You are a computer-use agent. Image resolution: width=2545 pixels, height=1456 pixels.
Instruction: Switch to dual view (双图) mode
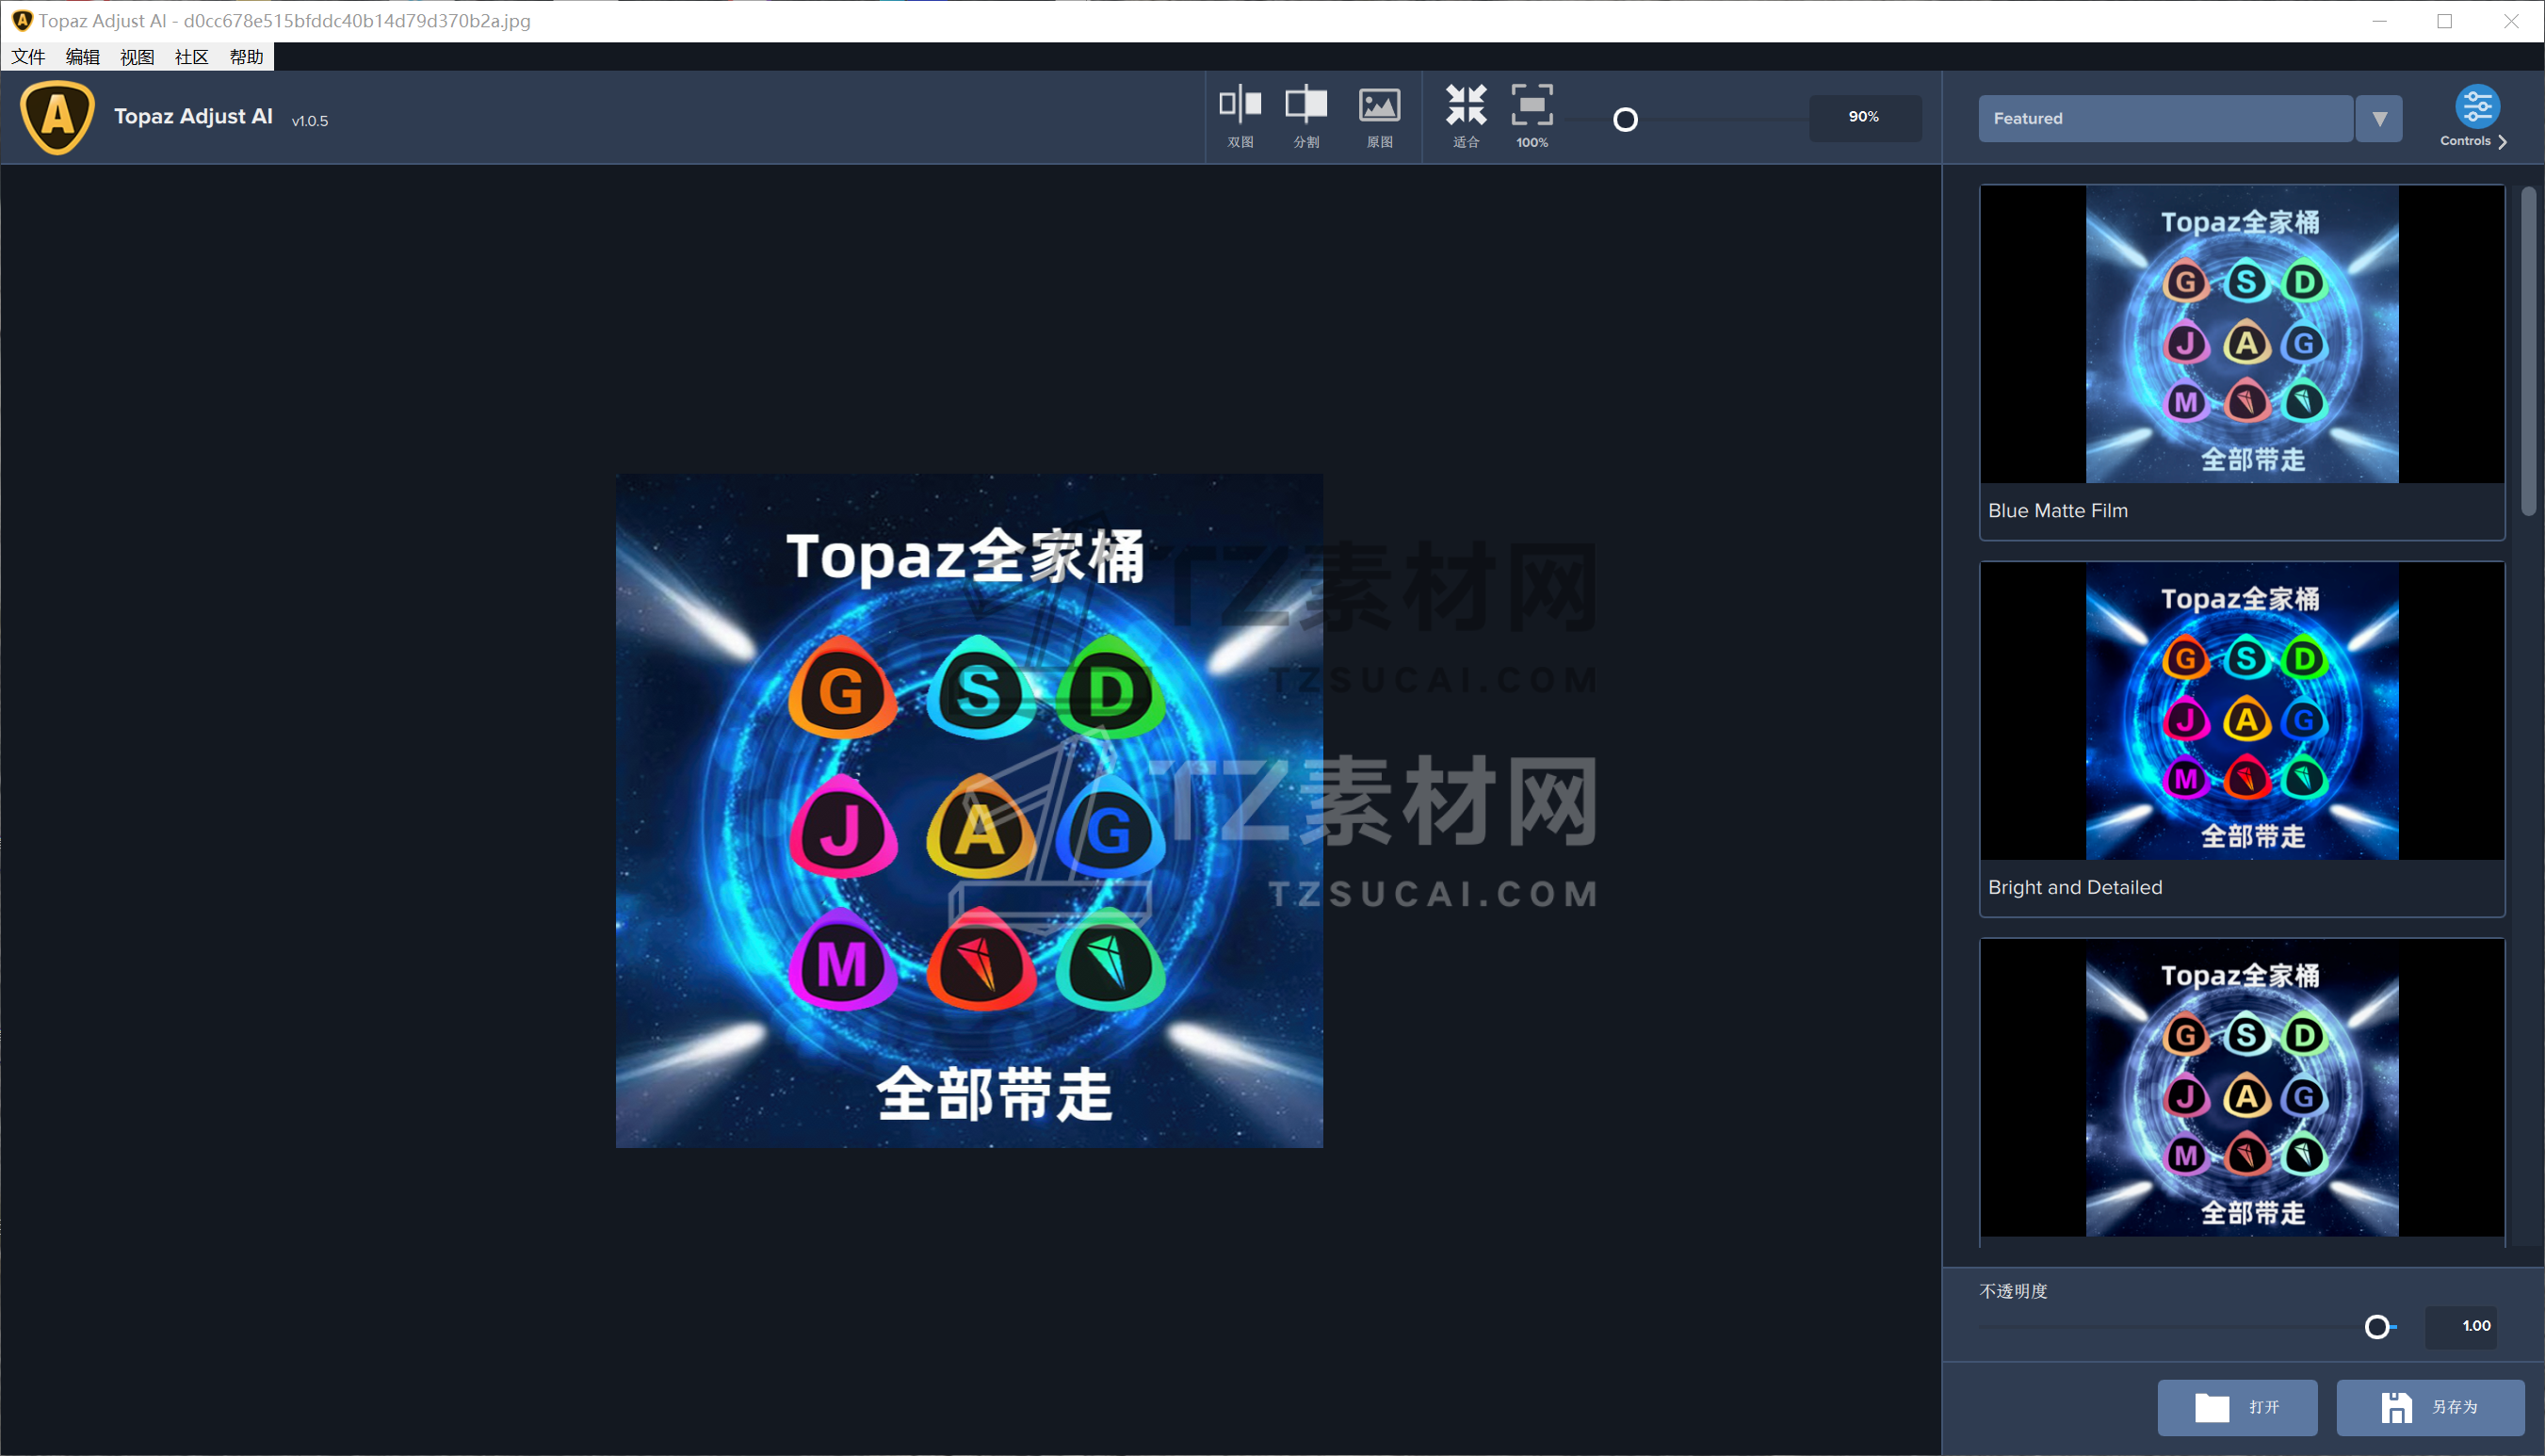click(1240, 115)
